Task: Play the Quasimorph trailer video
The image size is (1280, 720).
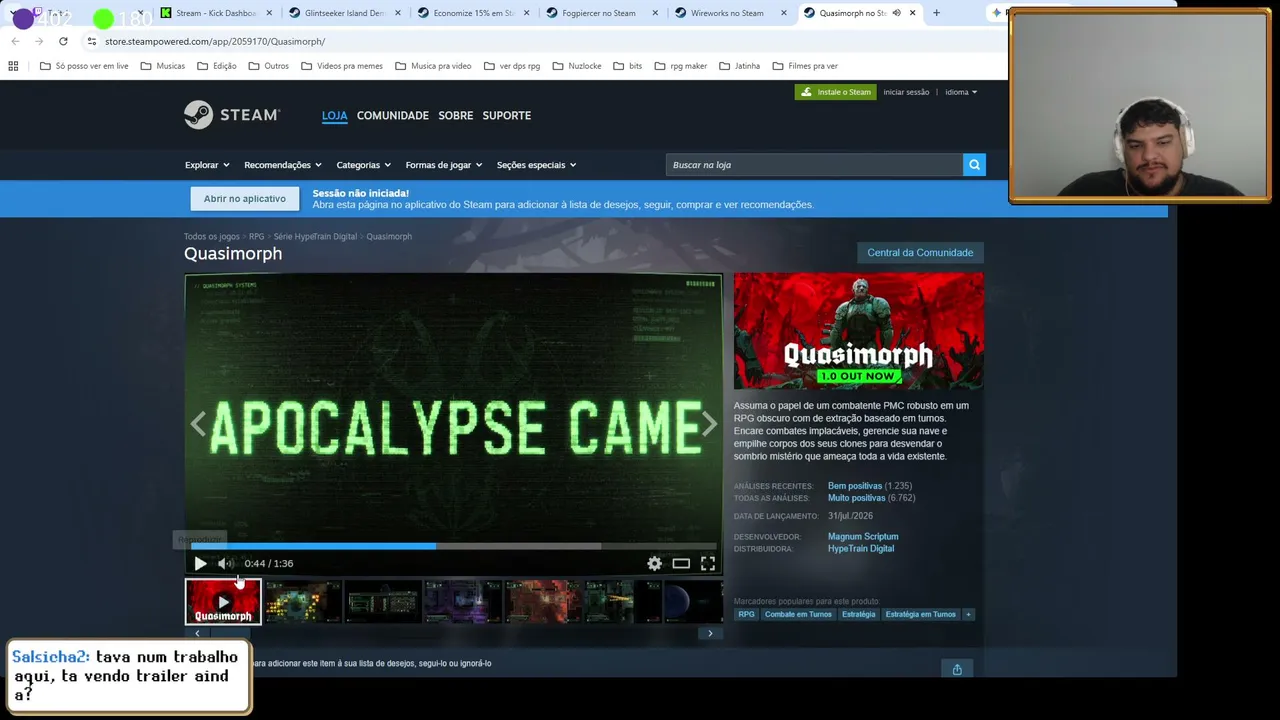Action: tap(200, 563)
